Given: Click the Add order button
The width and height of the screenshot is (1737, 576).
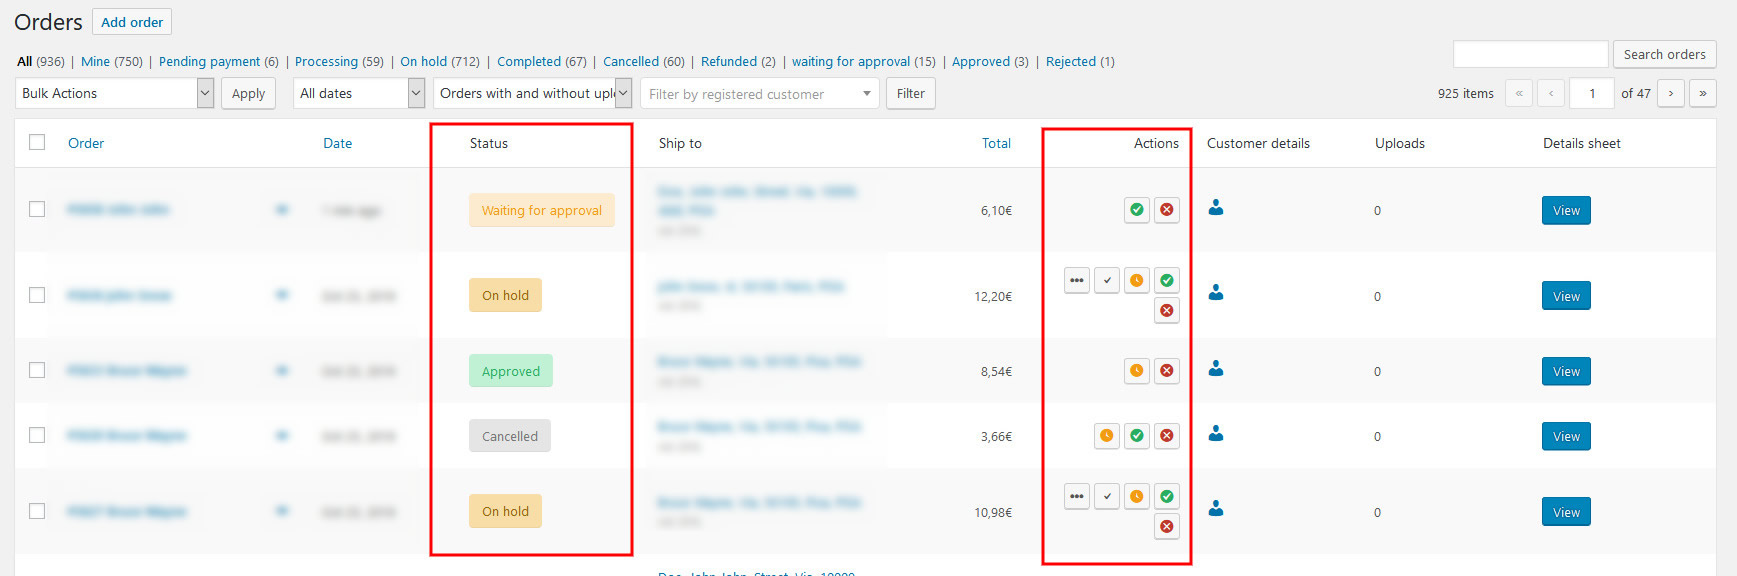Looking at the screenshot, I should (132, 22).
